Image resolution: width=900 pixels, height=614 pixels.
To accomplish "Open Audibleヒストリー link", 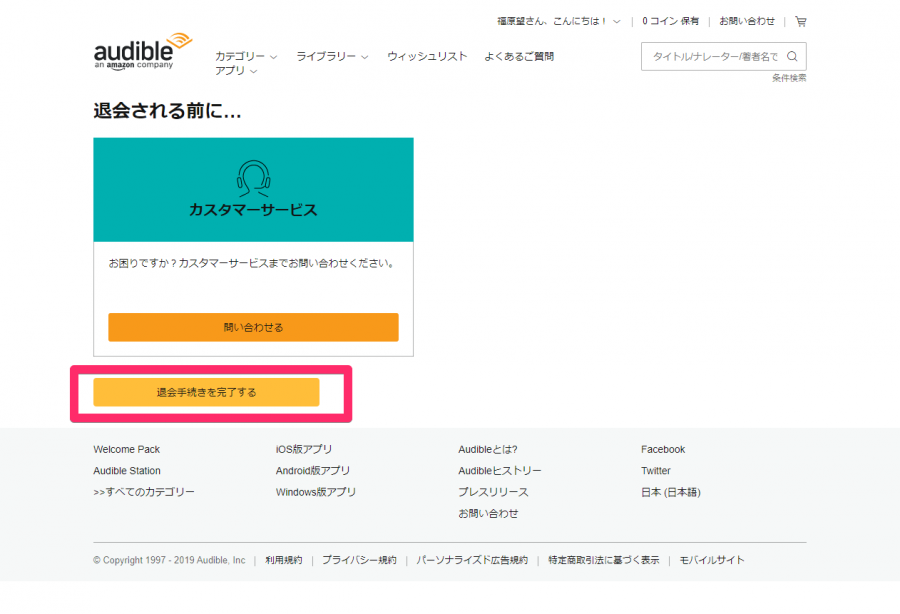I will click(499, 471).
